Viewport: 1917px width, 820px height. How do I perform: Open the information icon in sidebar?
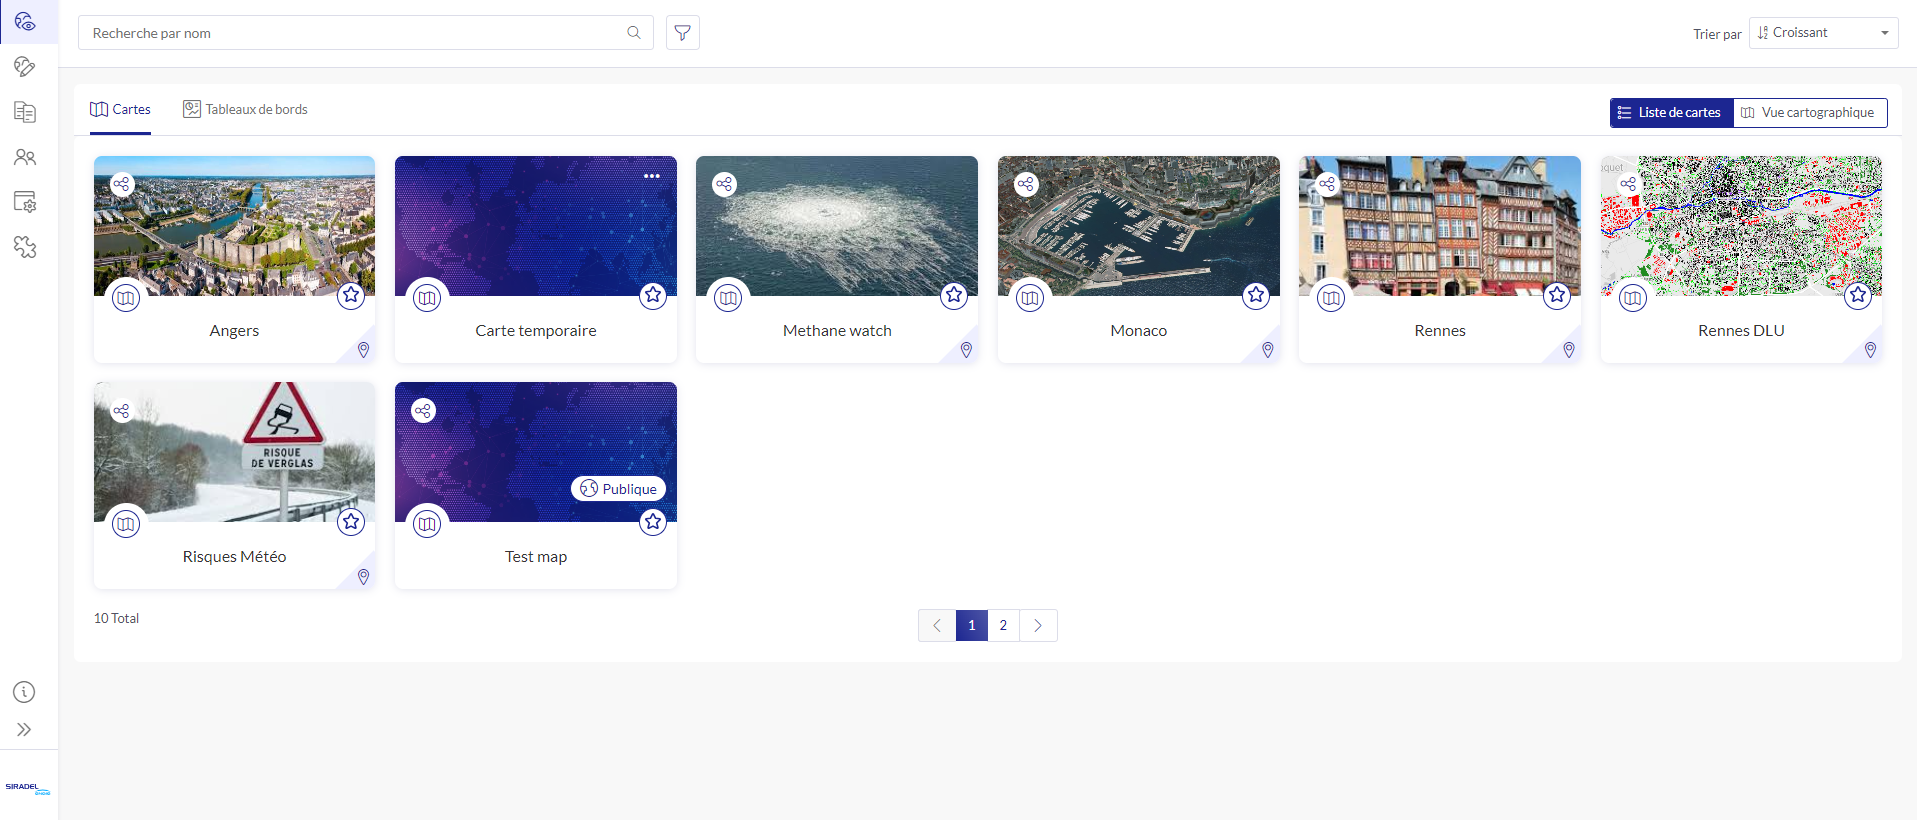click(x=24, y=692)
